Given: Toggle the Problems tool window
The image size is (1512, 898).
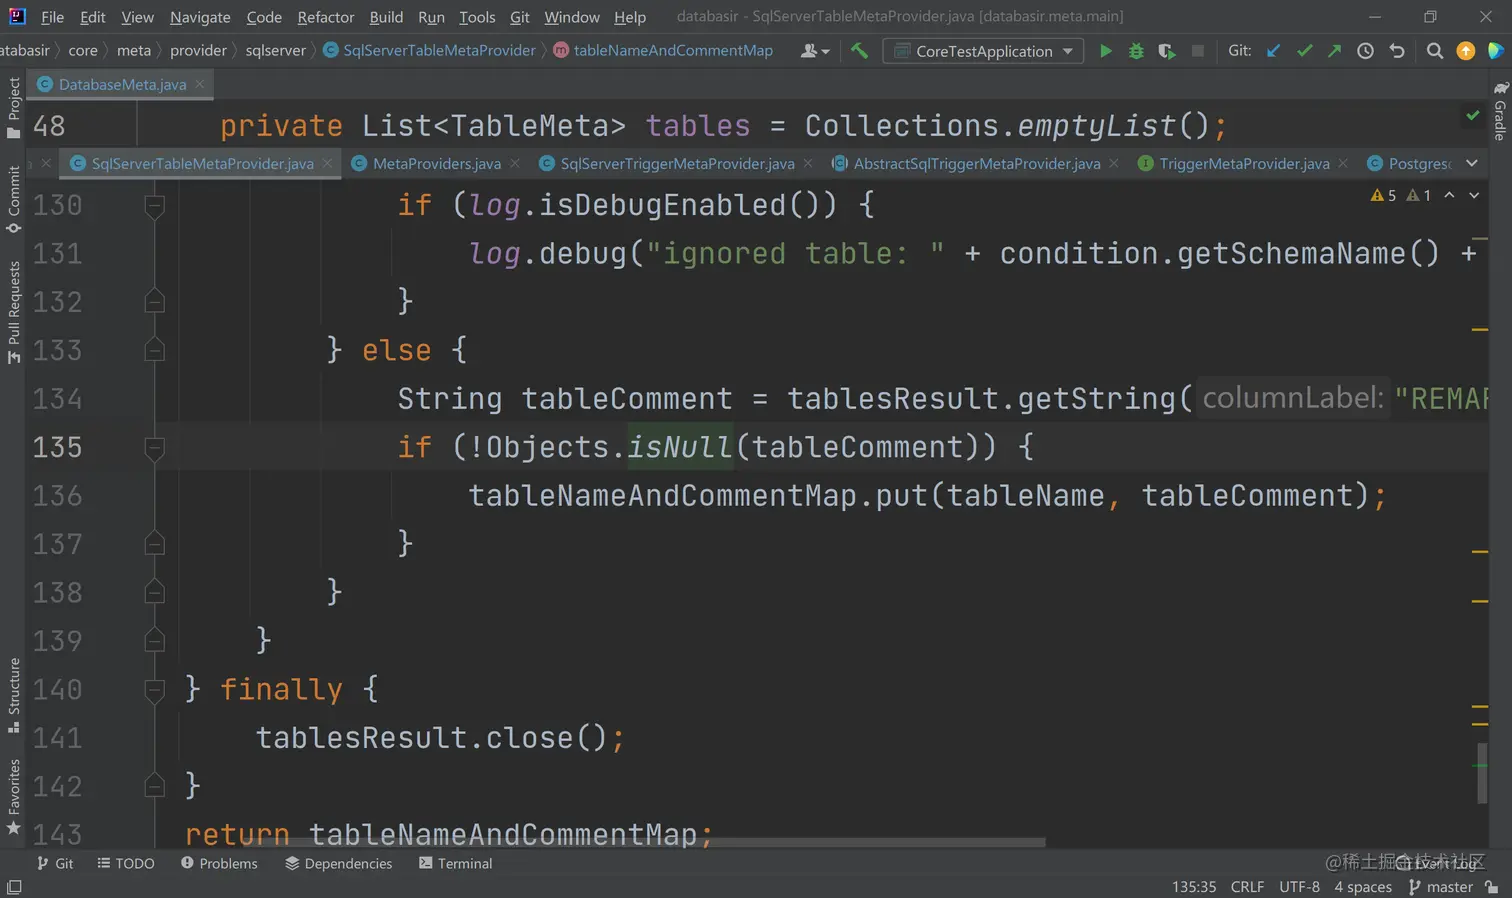Looking at the screenshot, I should point(219,863).
